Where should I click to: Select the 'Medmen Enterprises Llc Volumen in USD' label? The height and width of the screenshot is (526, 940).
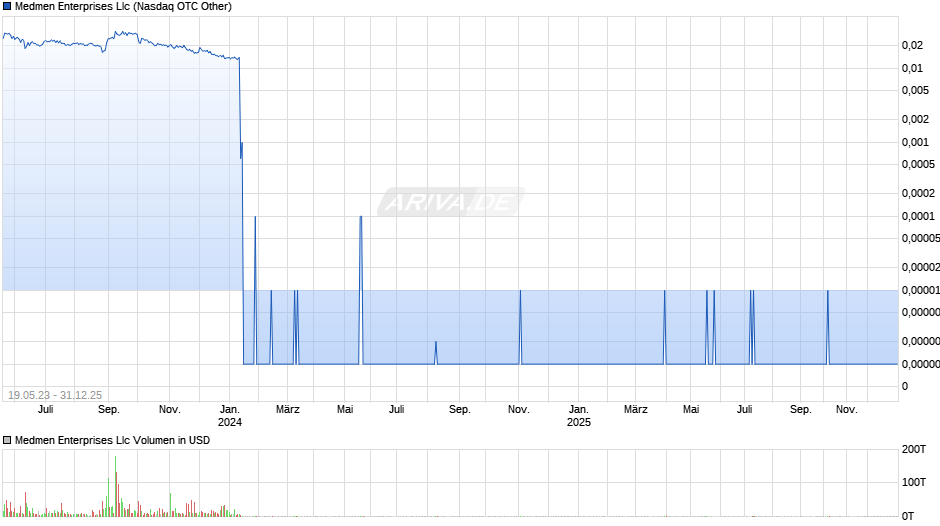[x=112, y=440]
